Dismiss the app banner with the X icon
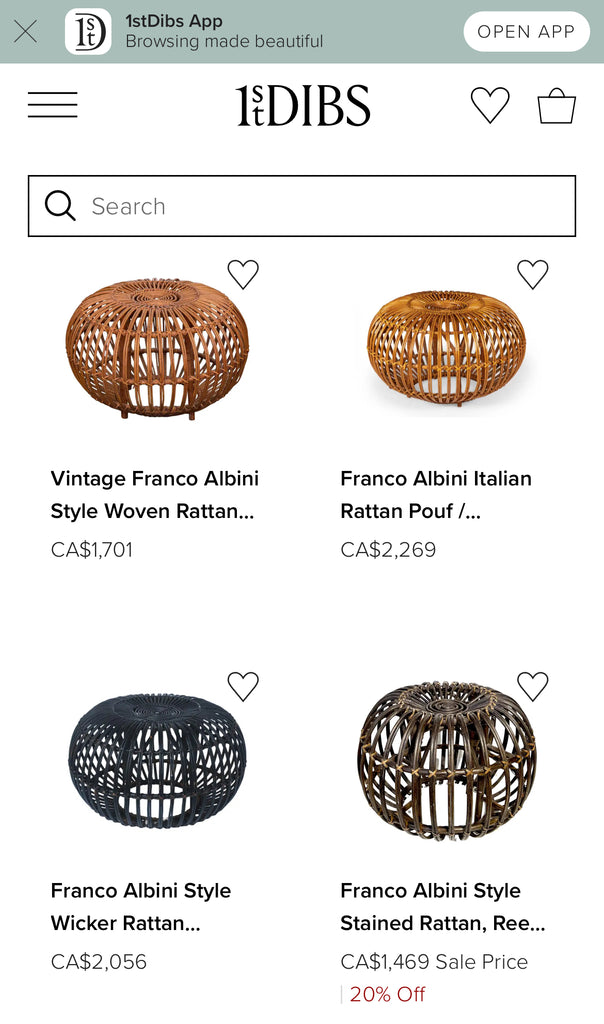 (x=25, y=31)
